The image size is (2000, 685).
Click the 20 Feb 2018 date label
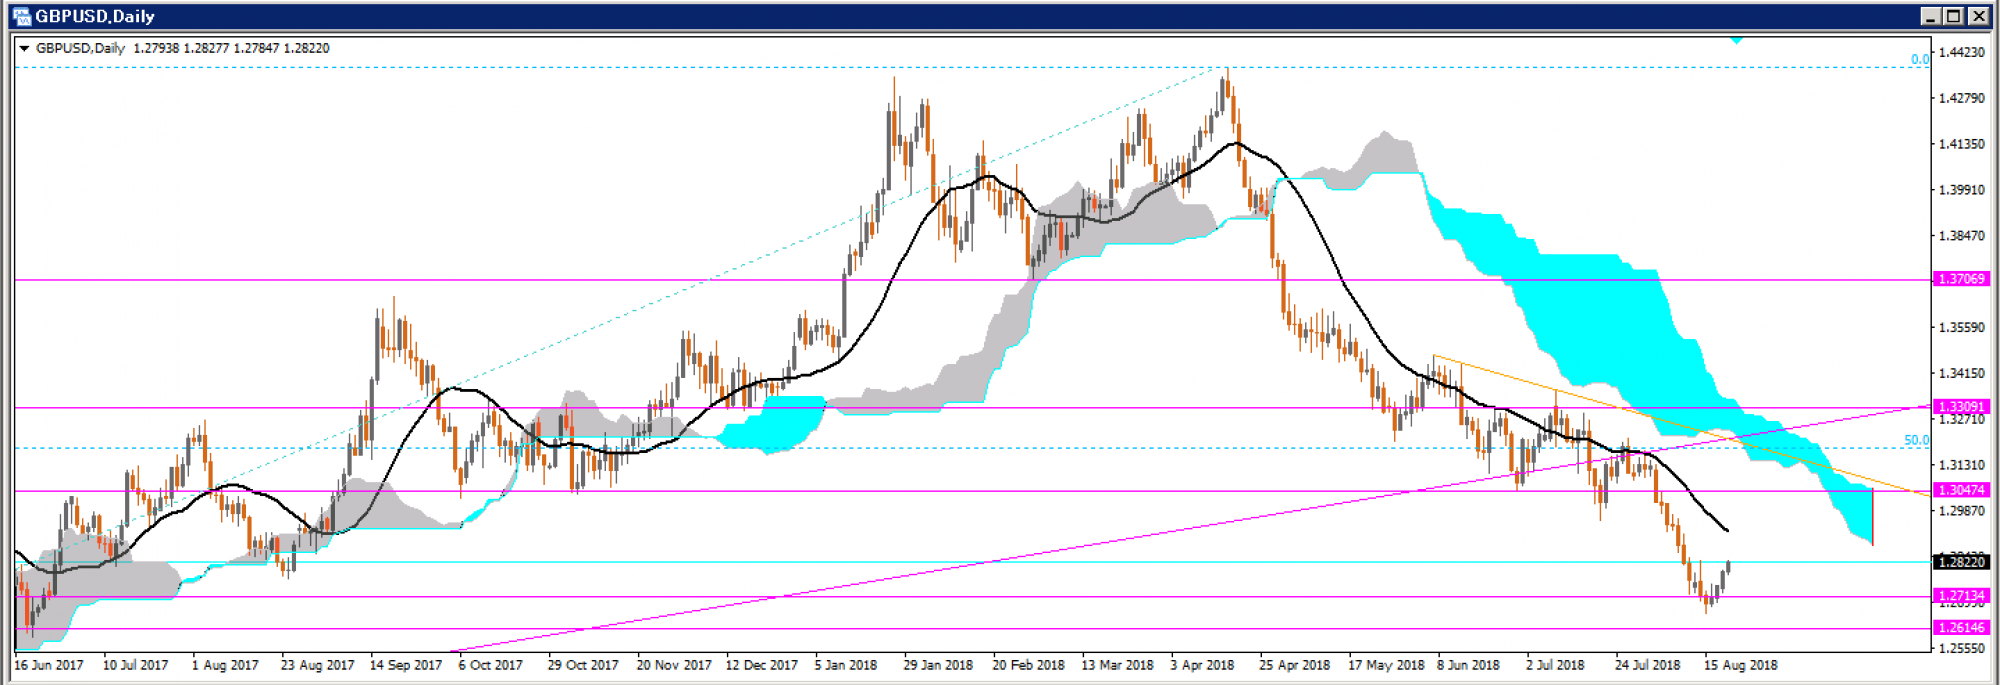(1028, 665)
